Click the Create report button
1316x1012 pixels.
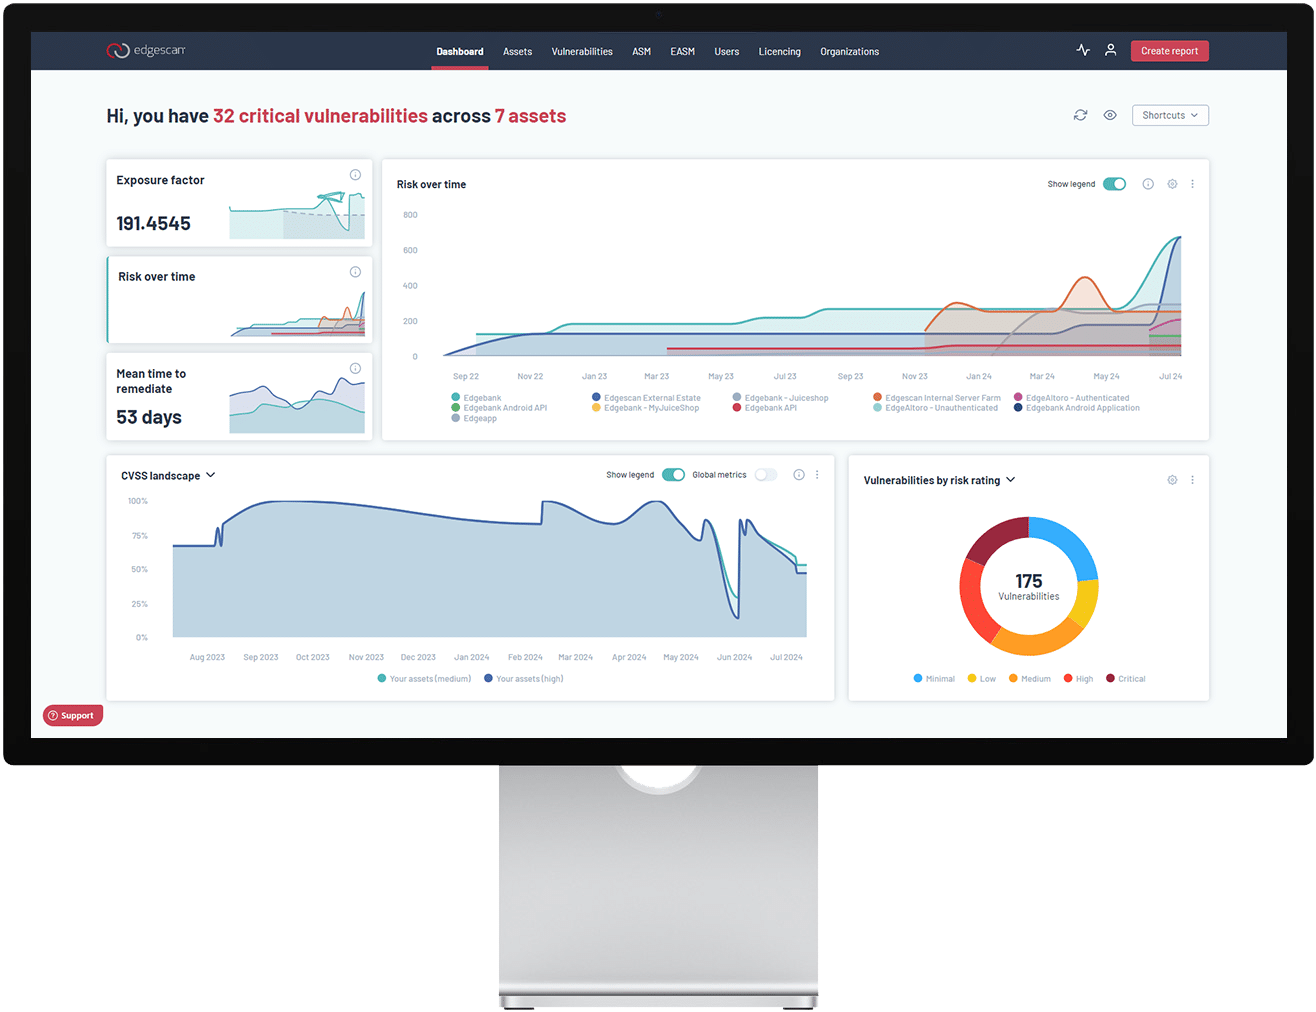click(x=1170, y=51)
